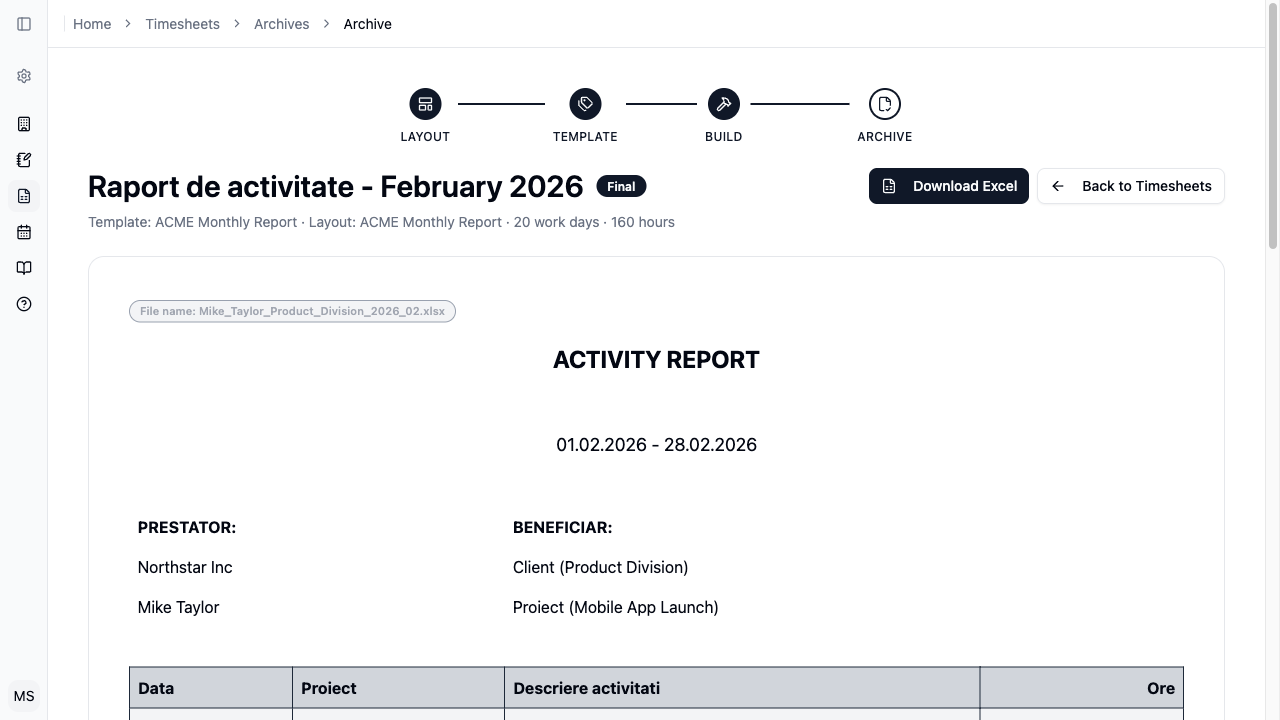Open documentation via the book icon
This screenshot has width=1280, height=720.
[x=24, y=268]
